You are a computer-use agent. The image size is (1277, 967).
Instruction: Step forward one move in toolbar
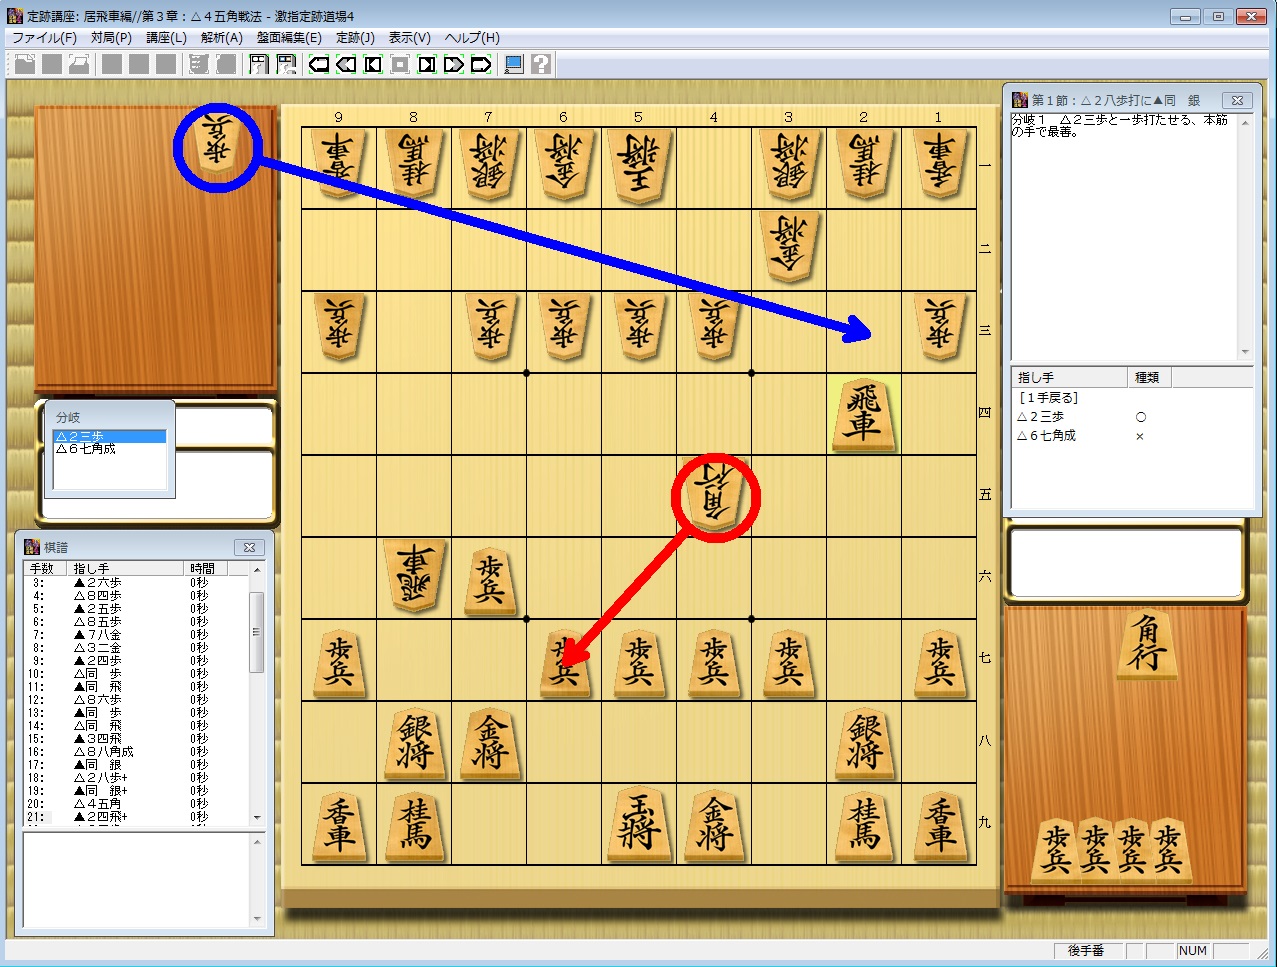pyautogui.click(x=427, y=65)
